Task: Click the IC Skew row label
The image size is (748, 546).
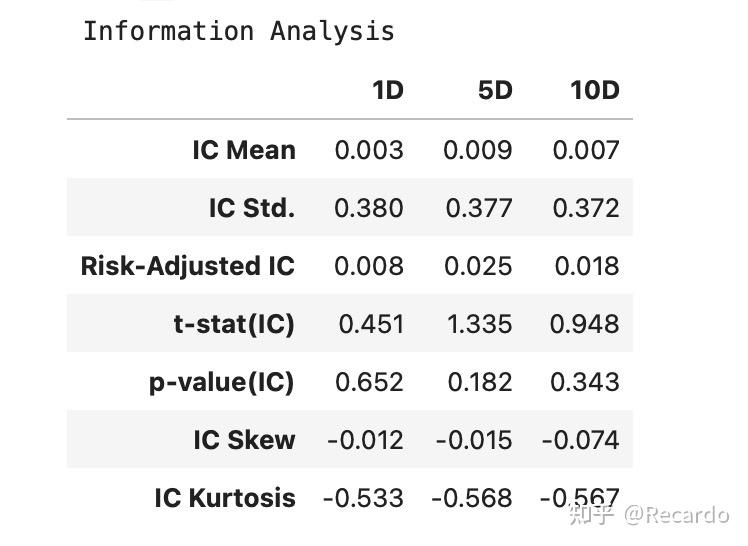Action: coord(245,440)
